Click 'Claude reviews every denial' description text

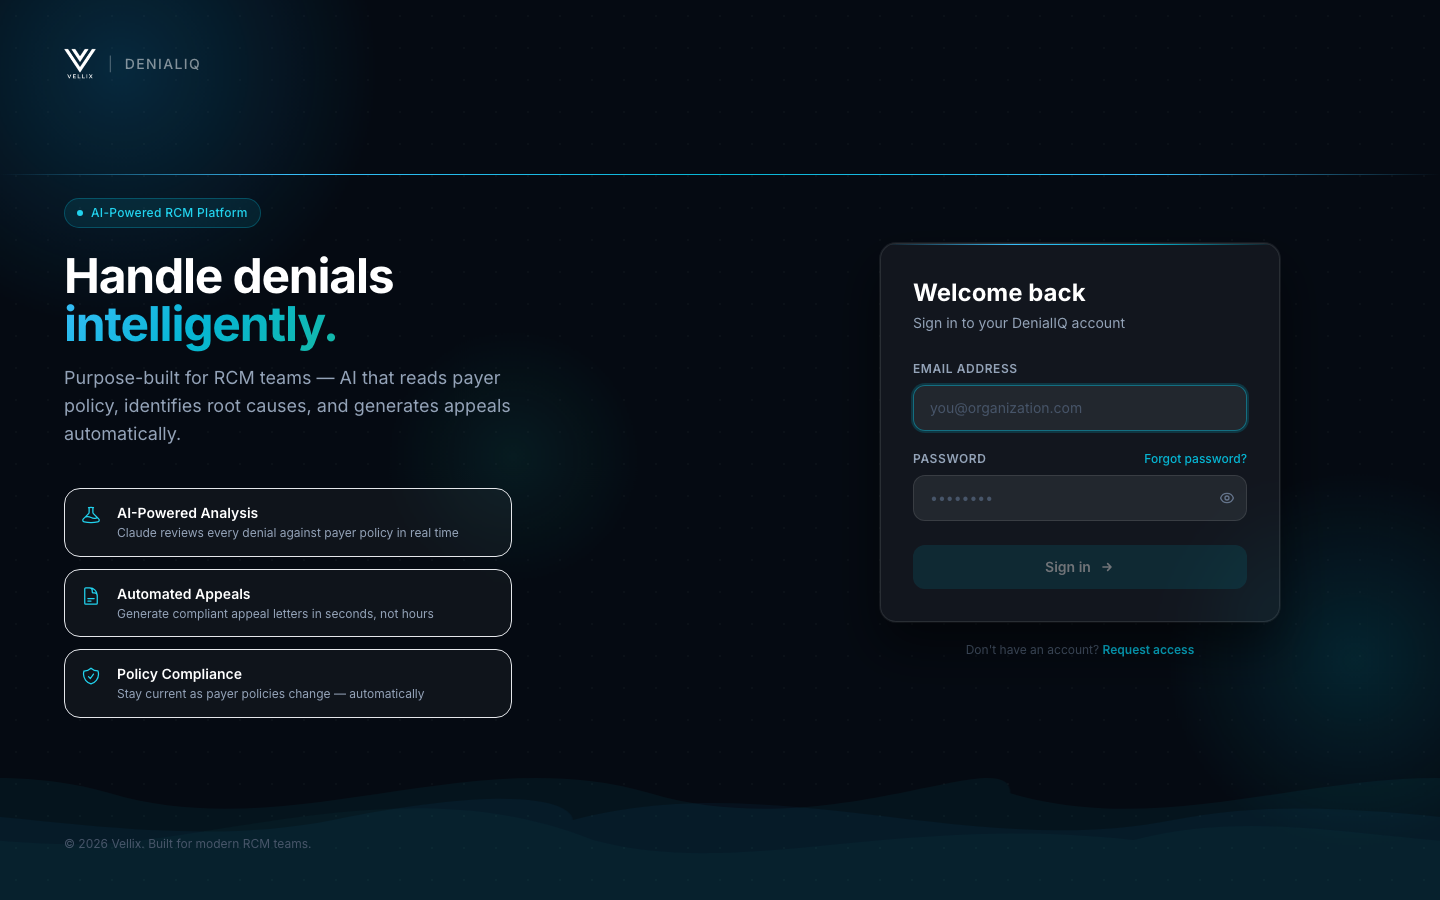click(x=288, y=533)
